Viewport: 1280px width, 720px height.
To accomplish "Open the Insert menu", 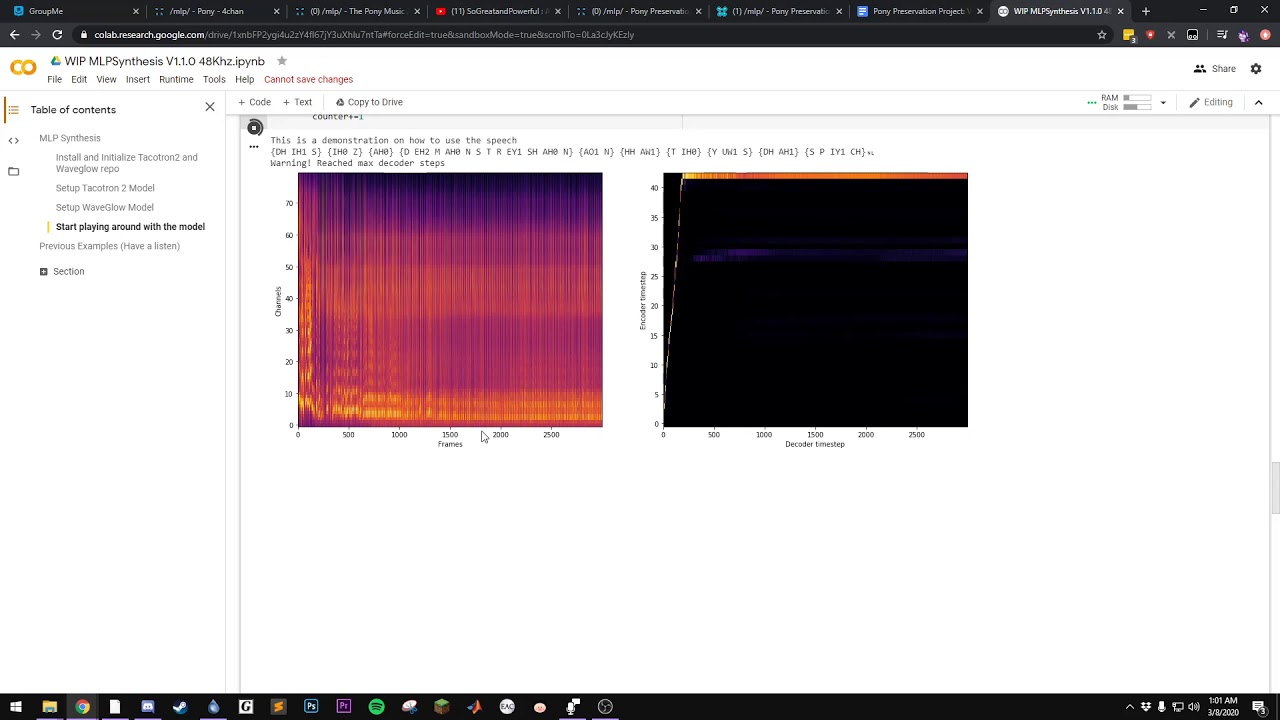I will pos(137,79).
